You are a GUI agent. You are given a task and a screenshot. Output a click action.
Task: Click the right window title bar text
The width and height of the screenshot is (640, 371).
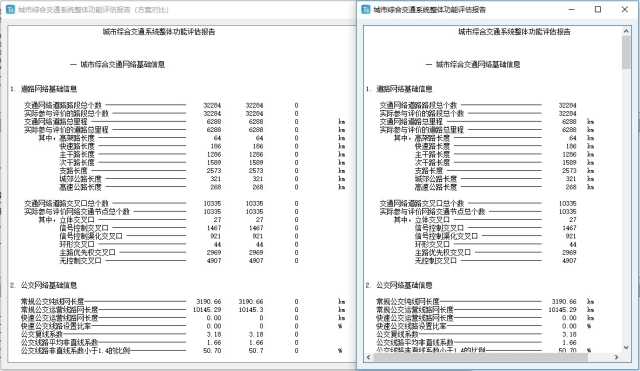click(x=429, y=10)
